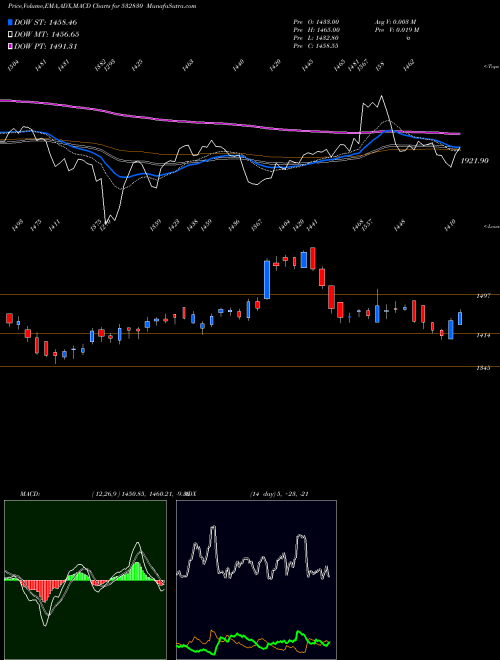This screenshot has width=500, height=660.
Task: Click the 1359 low value label
Action: 156,225
